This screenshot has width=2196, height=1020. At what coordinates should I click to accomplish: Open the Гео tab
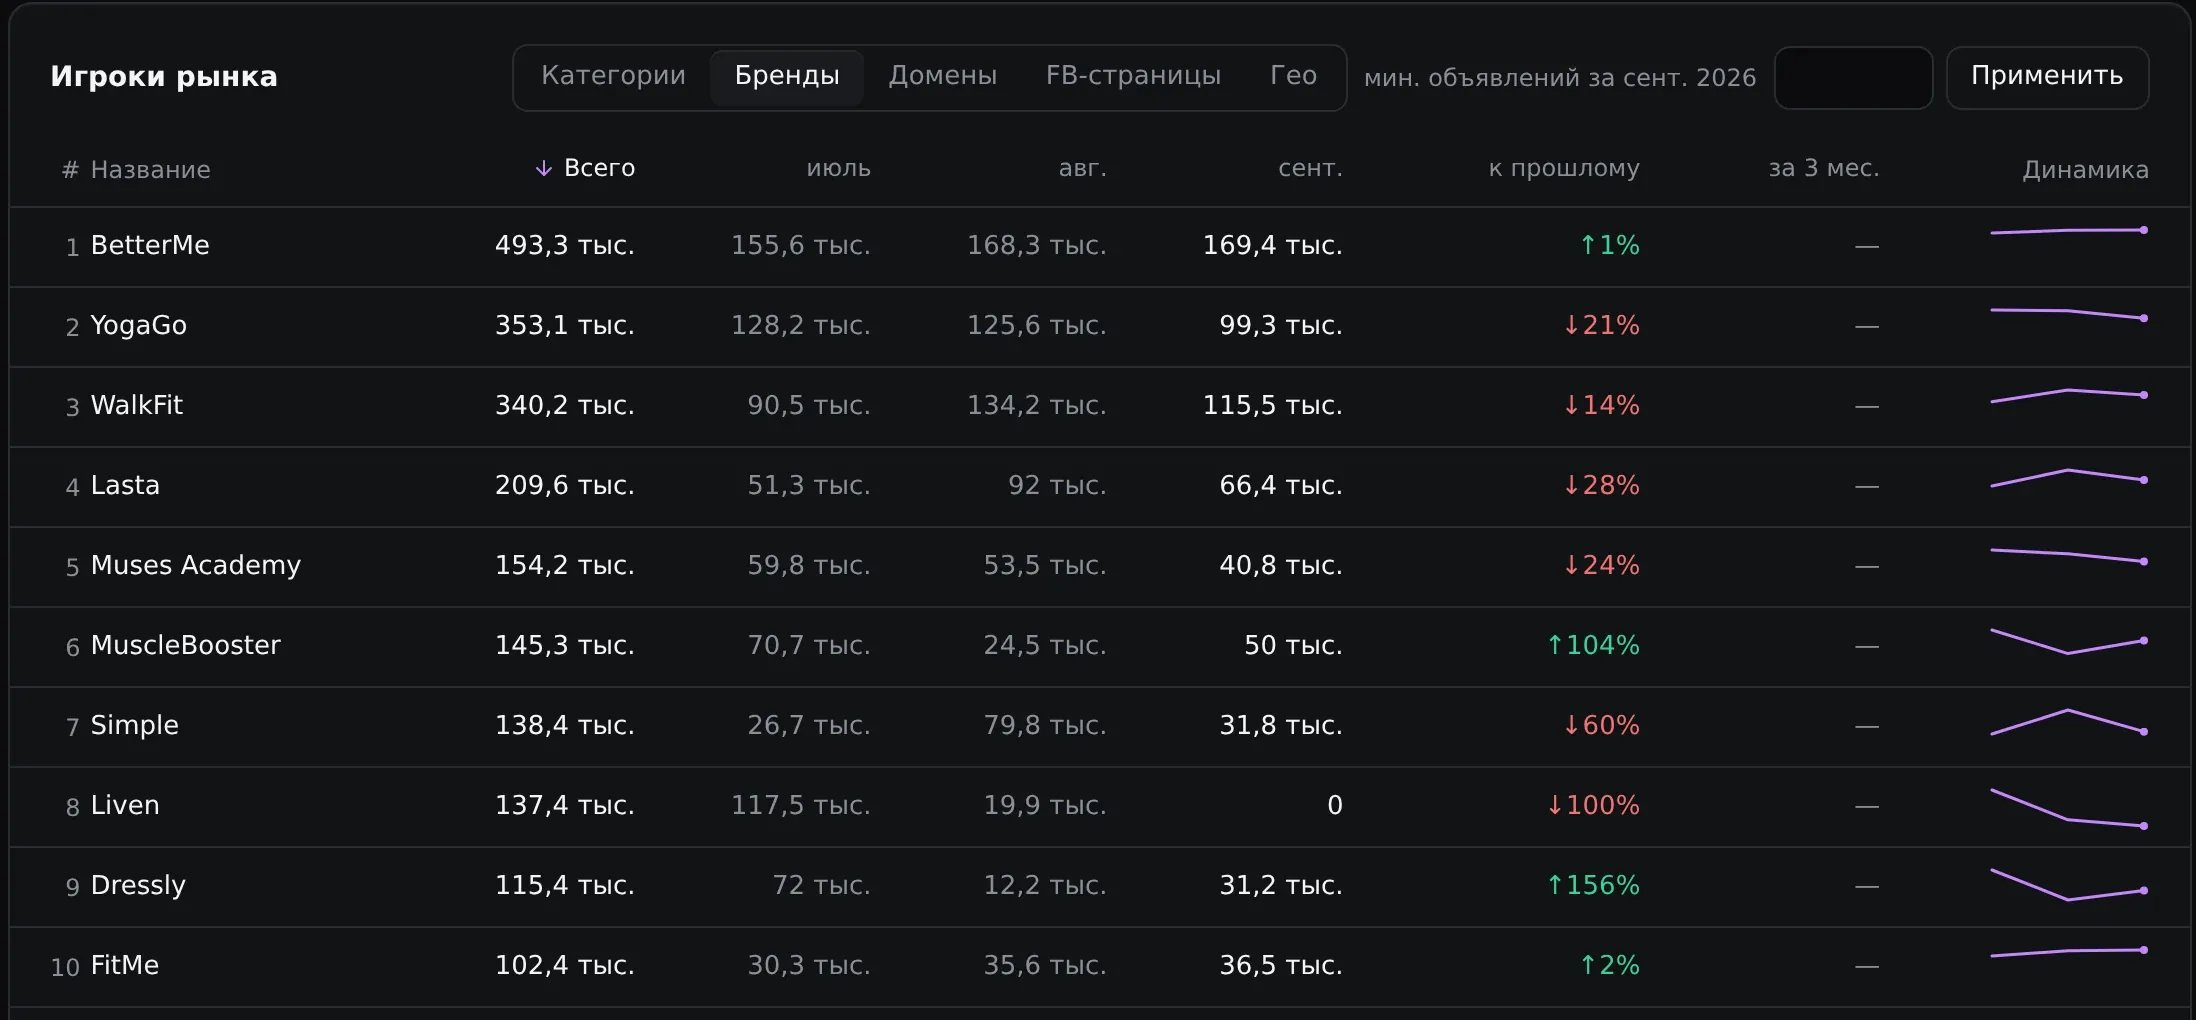(1293, 76)
